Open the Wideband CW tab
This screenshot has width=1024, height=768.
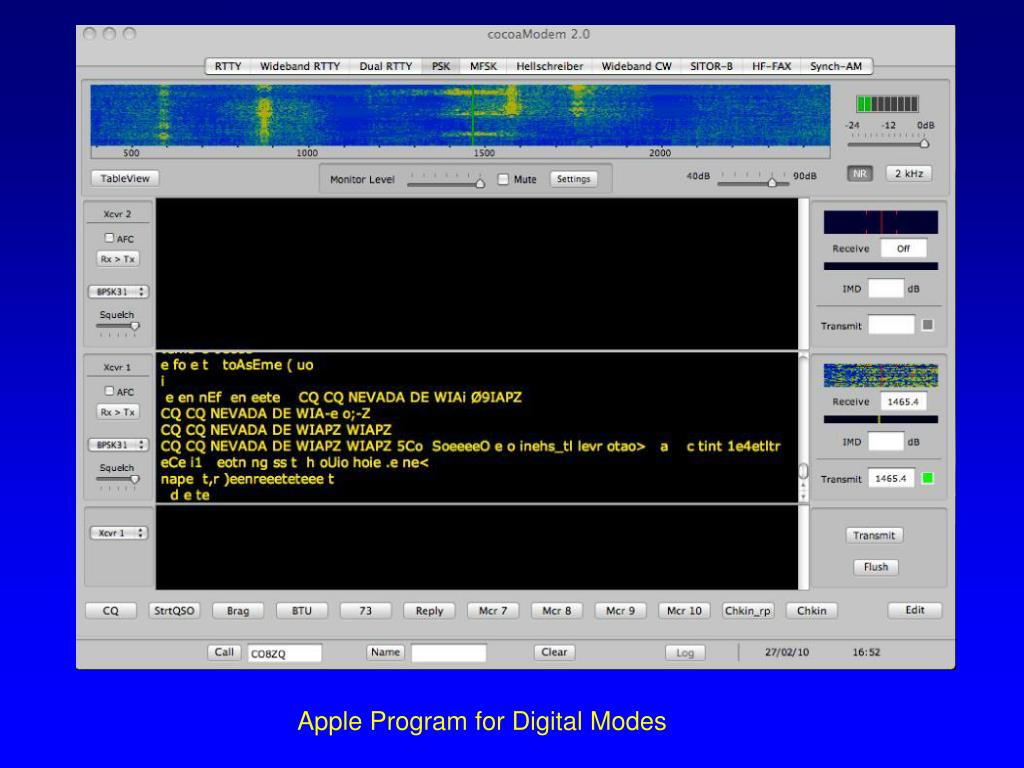click(x=636, y=66)
